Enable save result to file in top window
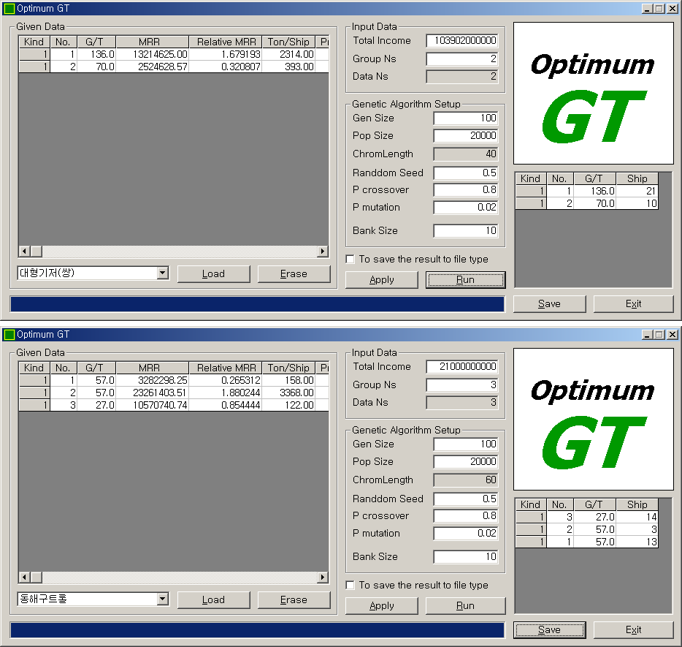The image size is (682, 647). (350, 259)
